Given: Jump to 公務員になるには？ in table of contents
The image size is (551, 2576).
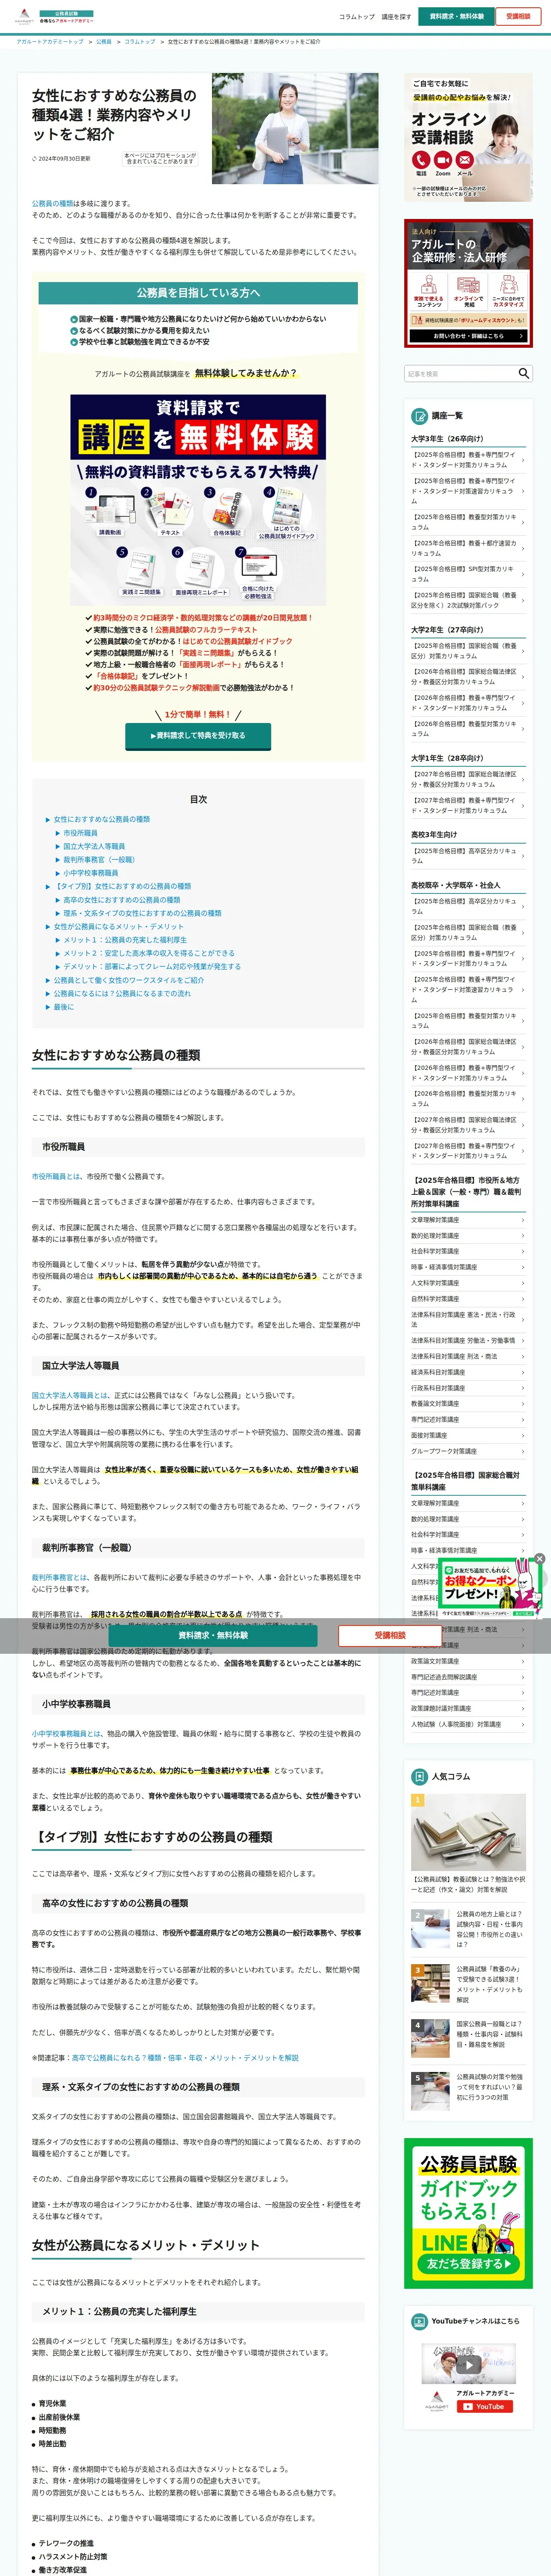Looking at the screenshot, I should 122,993.
